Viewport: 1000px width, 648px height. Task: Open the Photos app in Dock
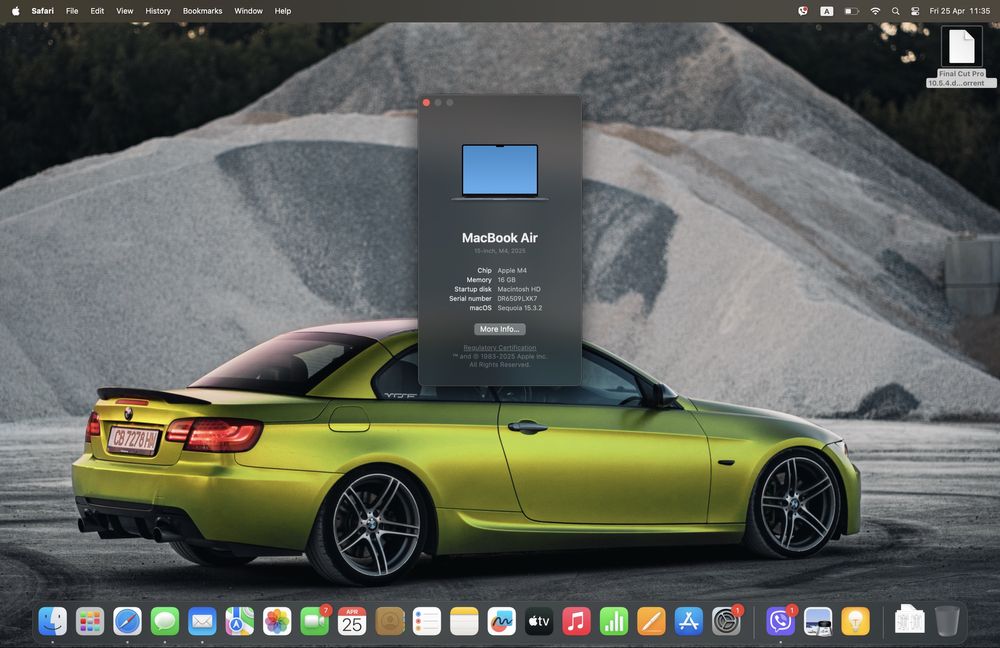click(x=277, y=621)
